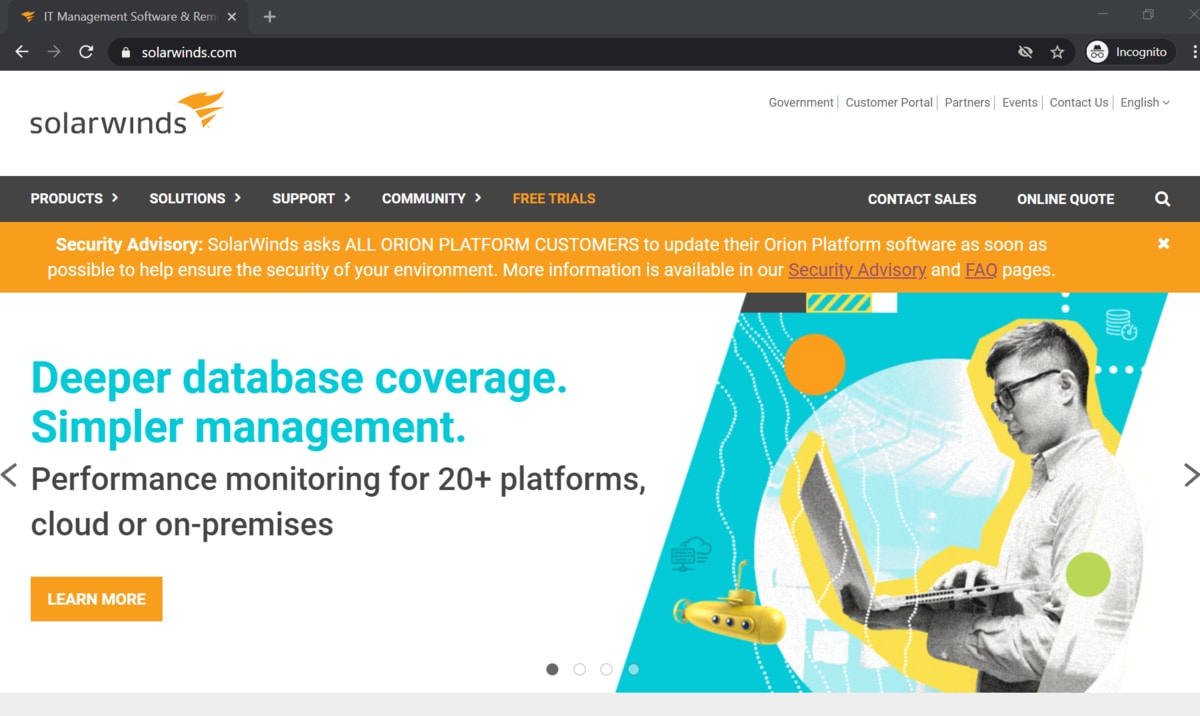Select the second carousel dot
The width and height of the screenshot is (1200, 716).
(x=579, y=669)
